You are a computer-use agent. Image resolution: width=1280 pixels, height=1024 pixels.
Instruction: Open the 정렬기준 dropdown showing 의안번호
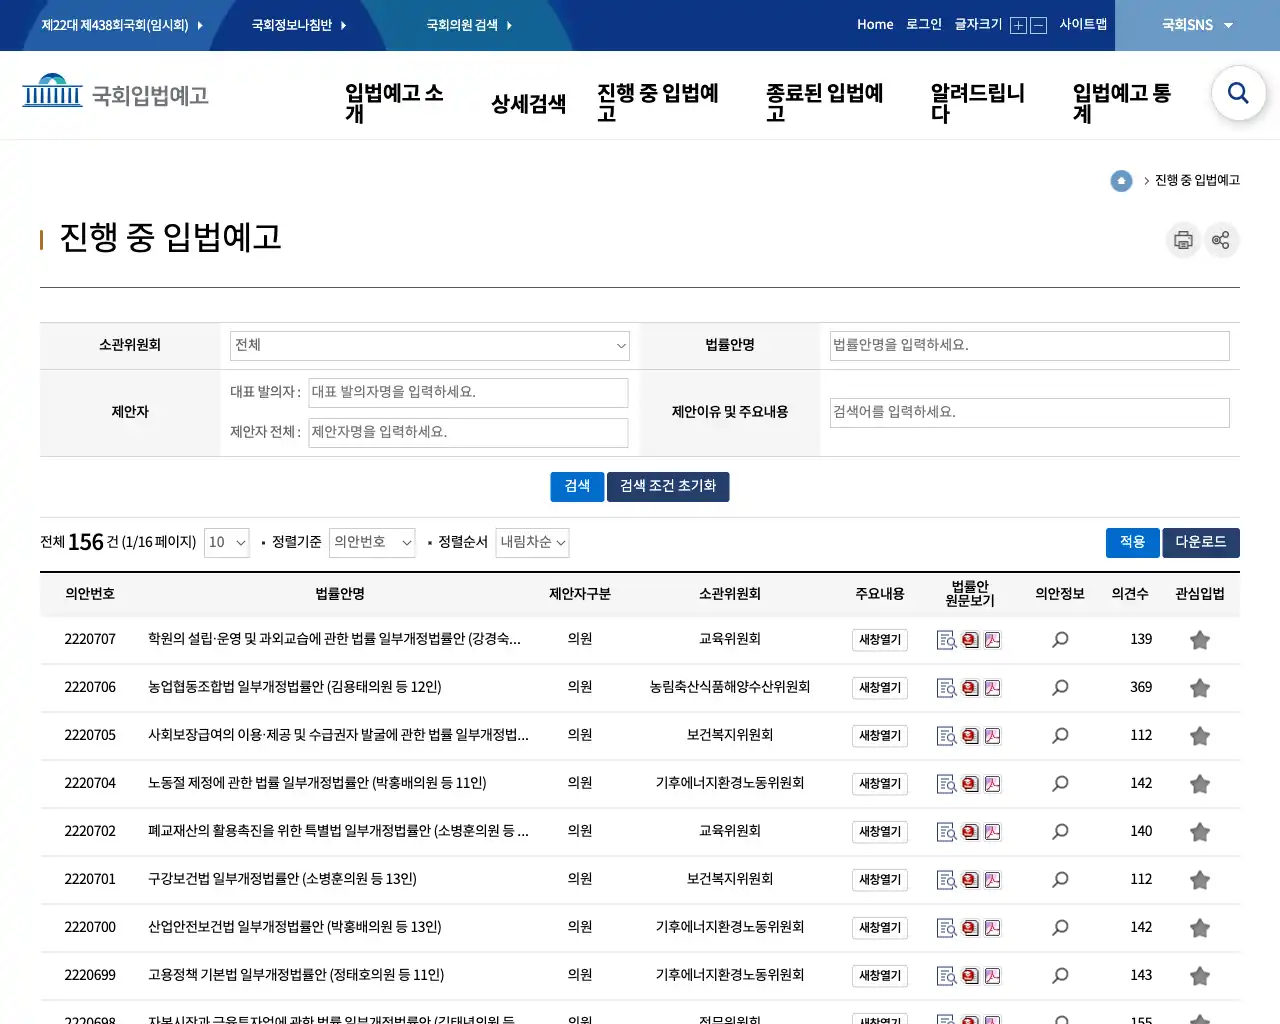pyautogui.click(x=372, y=543)
